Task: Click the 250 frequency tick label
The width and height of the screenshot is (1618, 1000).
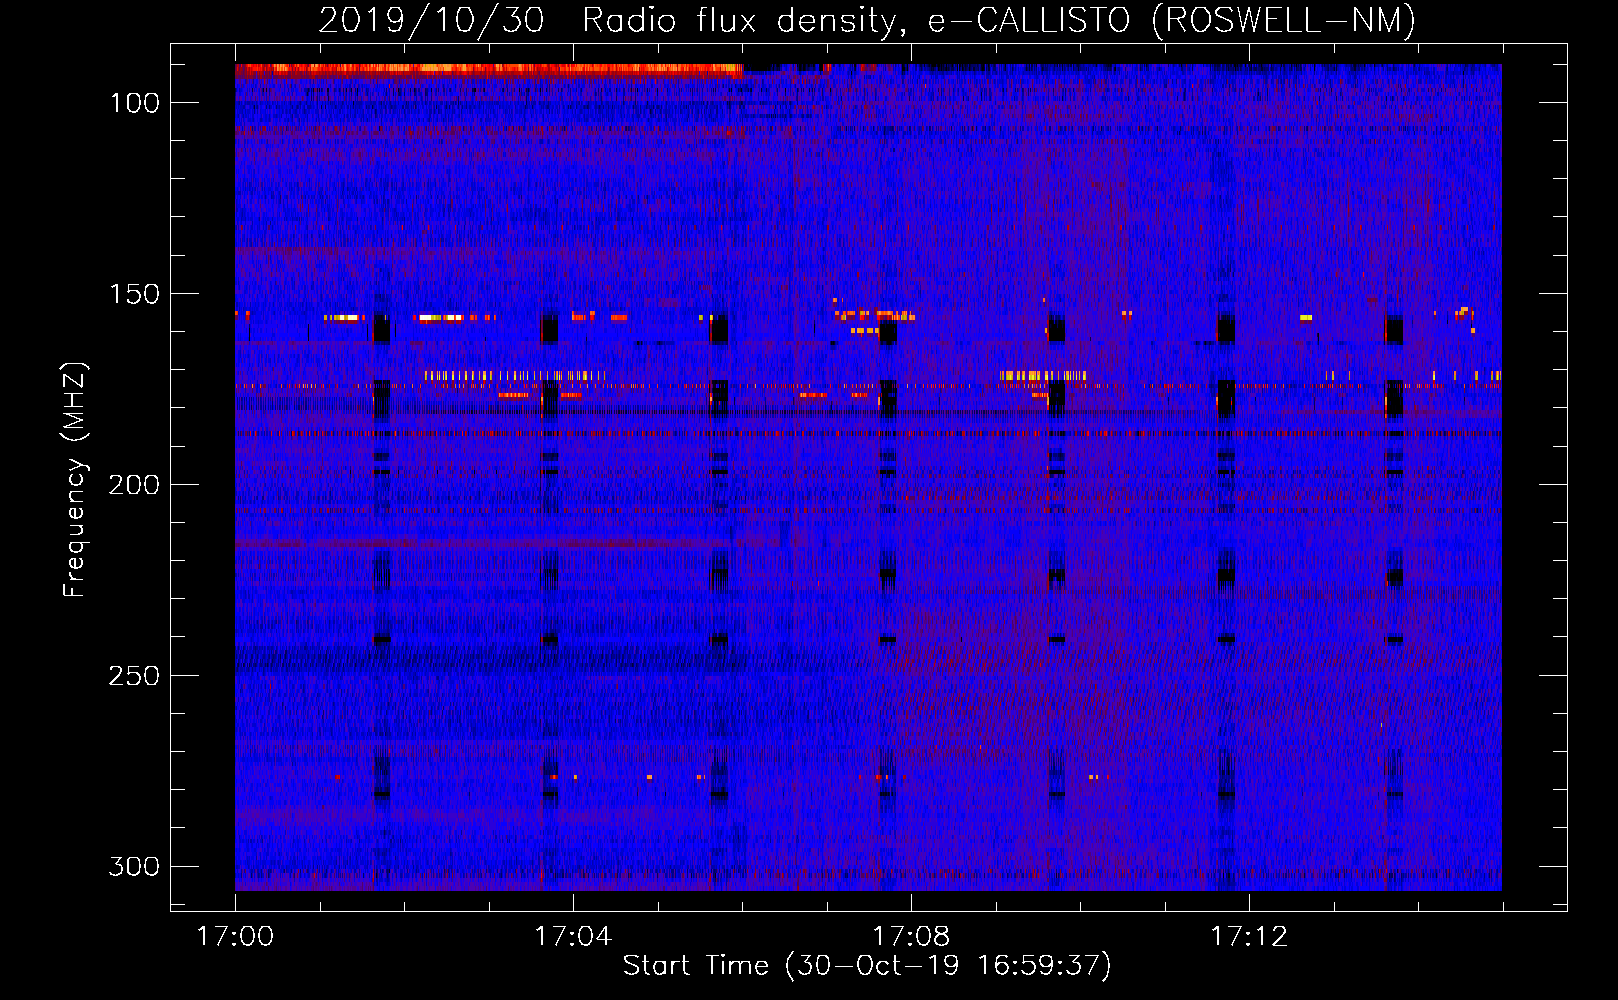Action: click(134, 676)
